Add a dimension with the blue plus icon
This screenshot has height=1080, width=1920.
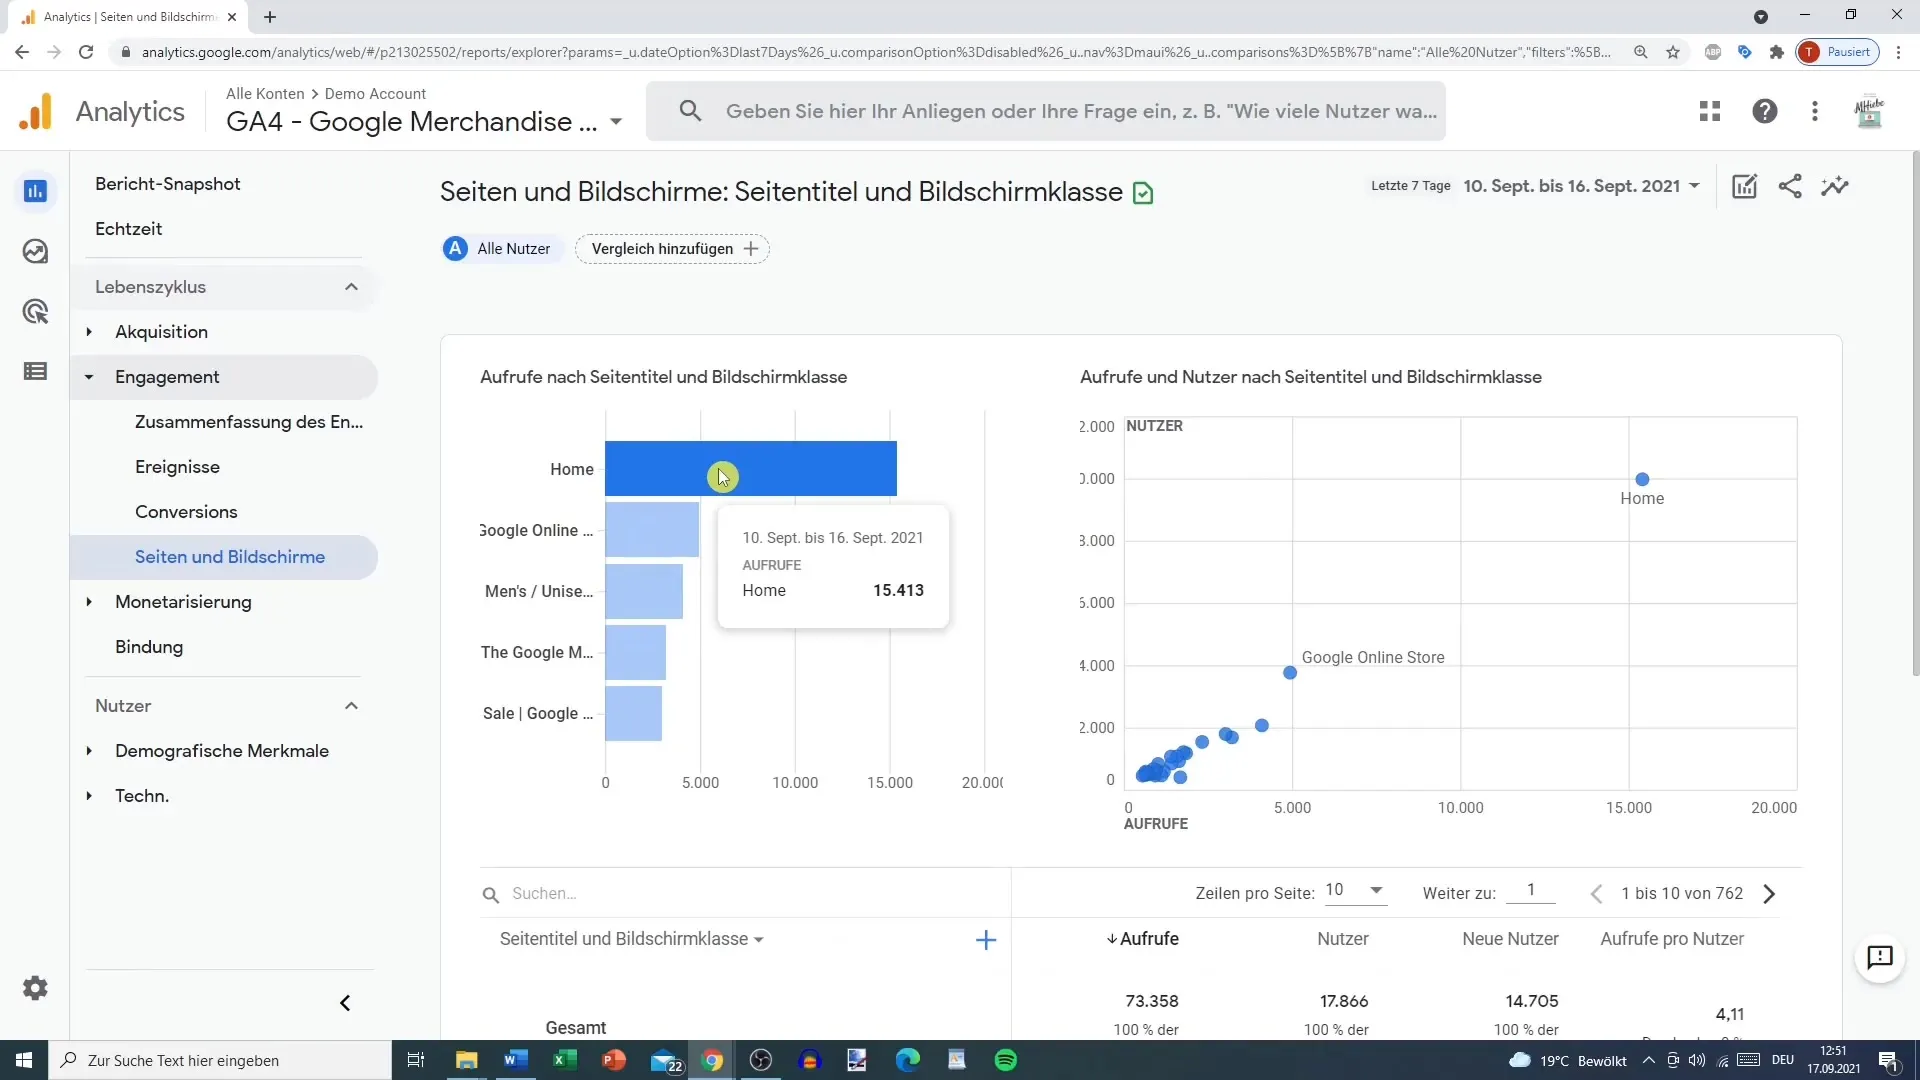click(x=986, y=940)
